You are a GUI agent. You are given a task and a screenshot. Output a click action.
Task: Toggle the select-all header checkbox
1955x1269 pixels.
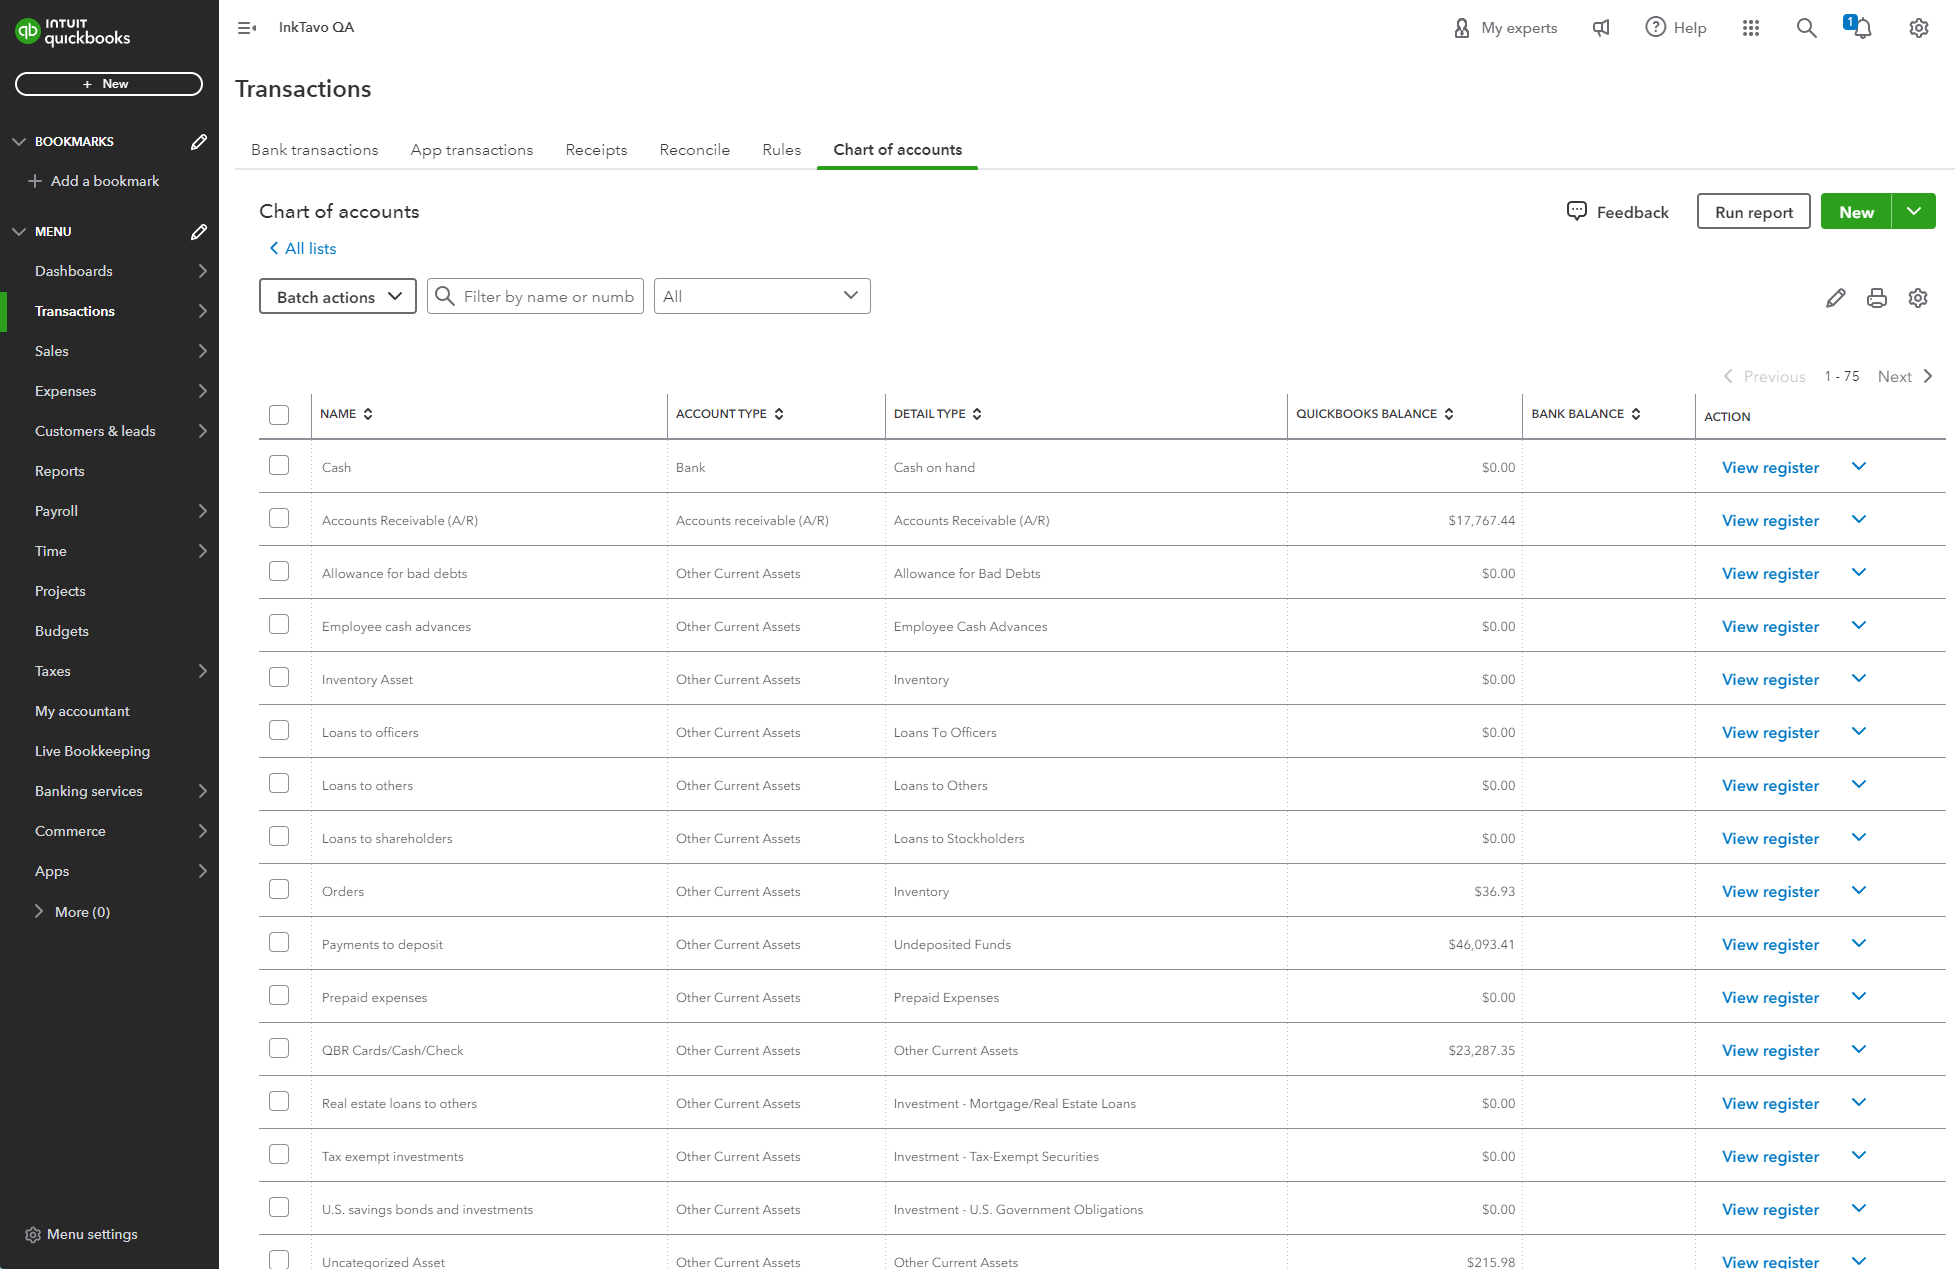coord(279,415)
